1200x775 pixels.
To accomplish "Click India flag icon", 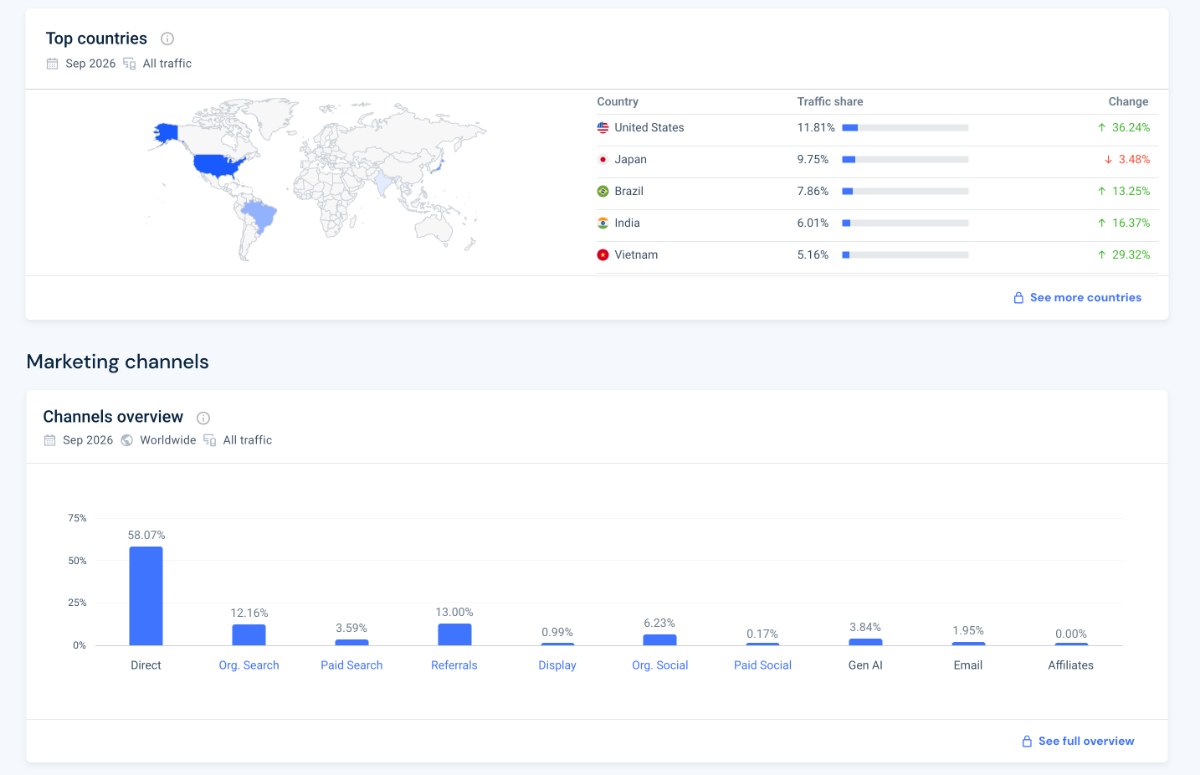I will click(603, 223).
